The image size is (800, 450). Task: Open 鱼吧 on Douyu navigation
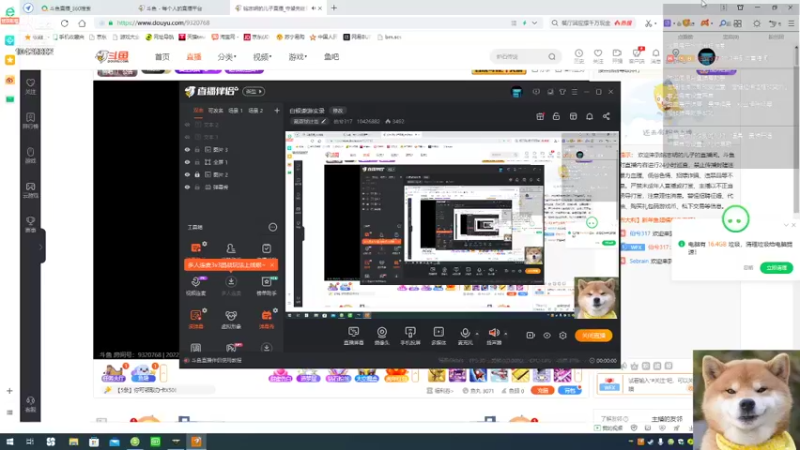point(331,57)
